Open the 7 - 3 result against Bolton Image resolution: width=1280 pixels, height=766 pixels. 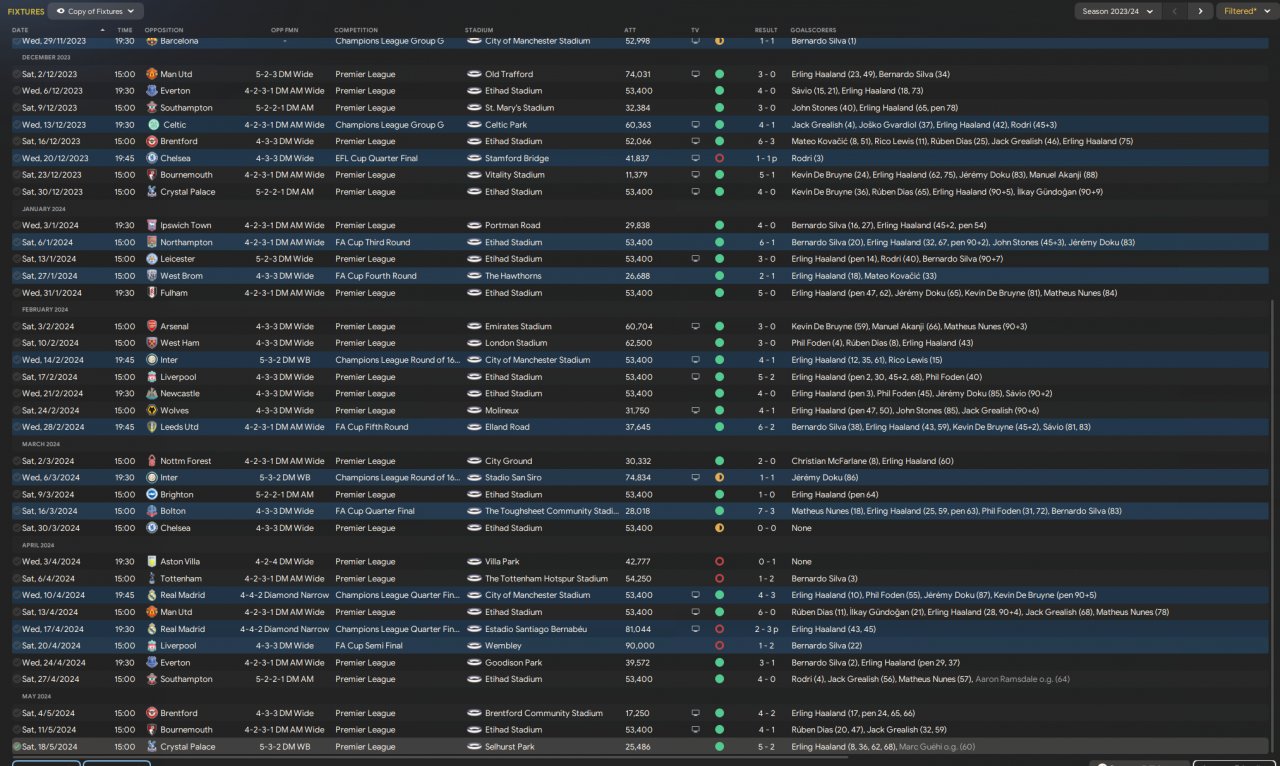pos(766,511)
